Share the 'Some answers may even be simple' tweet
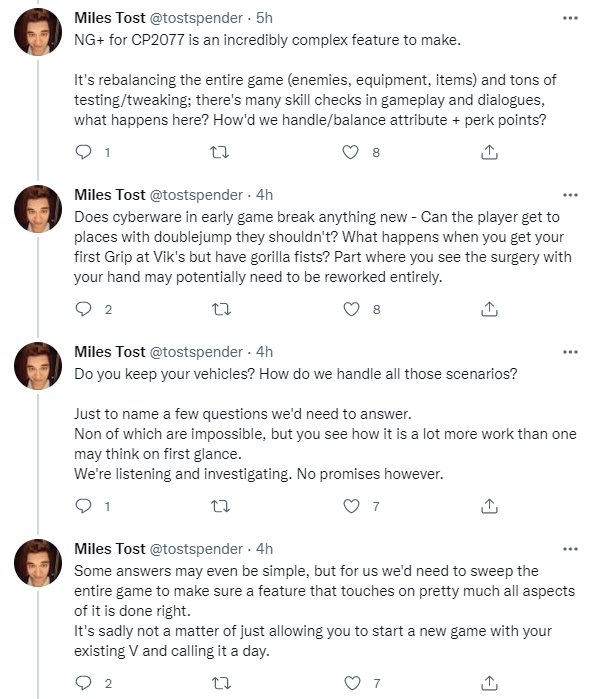 coord(489,683)
